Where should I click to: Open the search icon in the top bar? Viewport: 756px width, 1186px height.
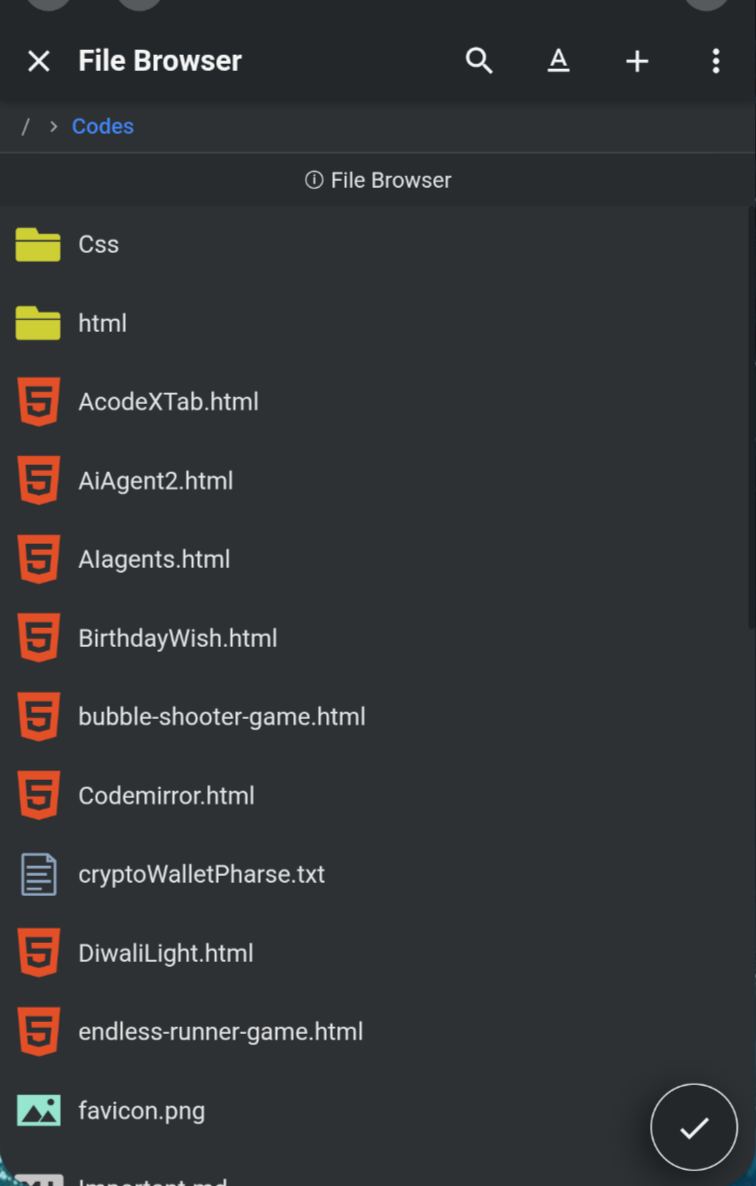pos(479,61)
